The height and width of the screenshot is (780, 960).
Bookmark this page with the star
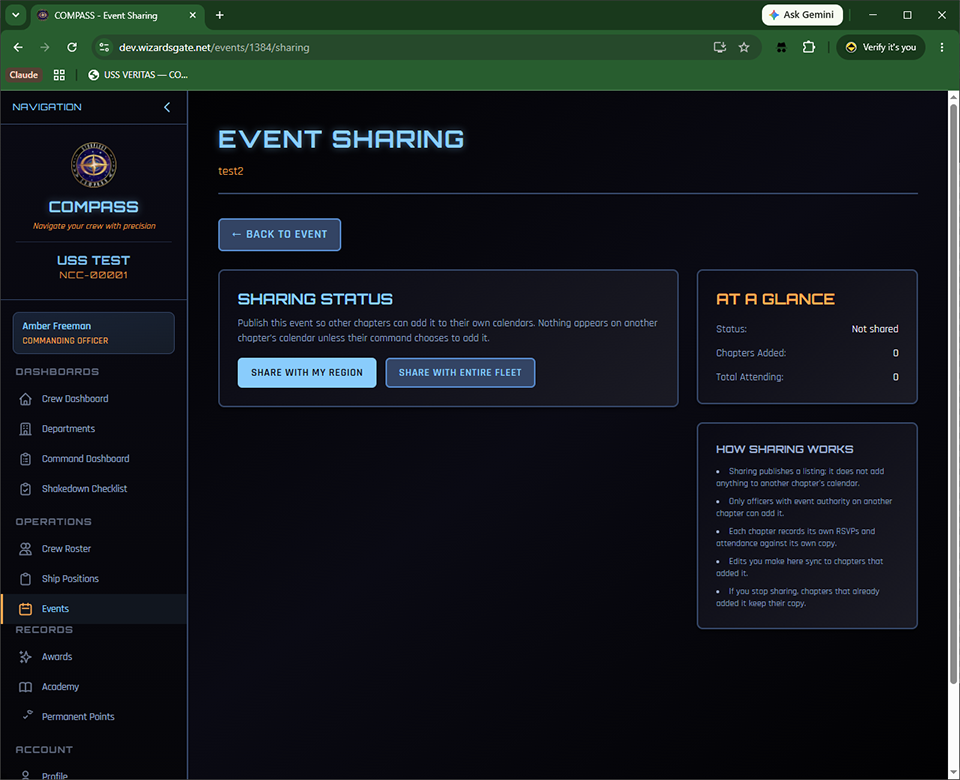coord(744,47)
